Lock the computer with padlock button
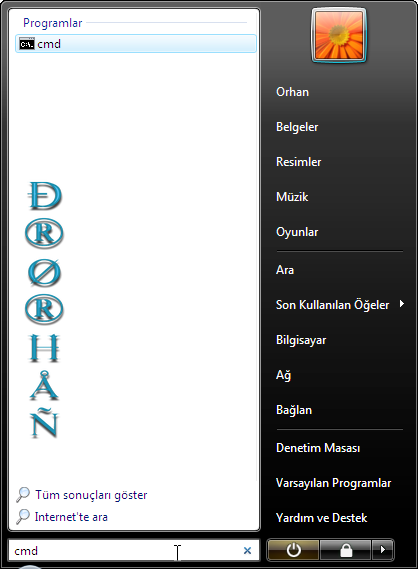 [x=346, y=550]
